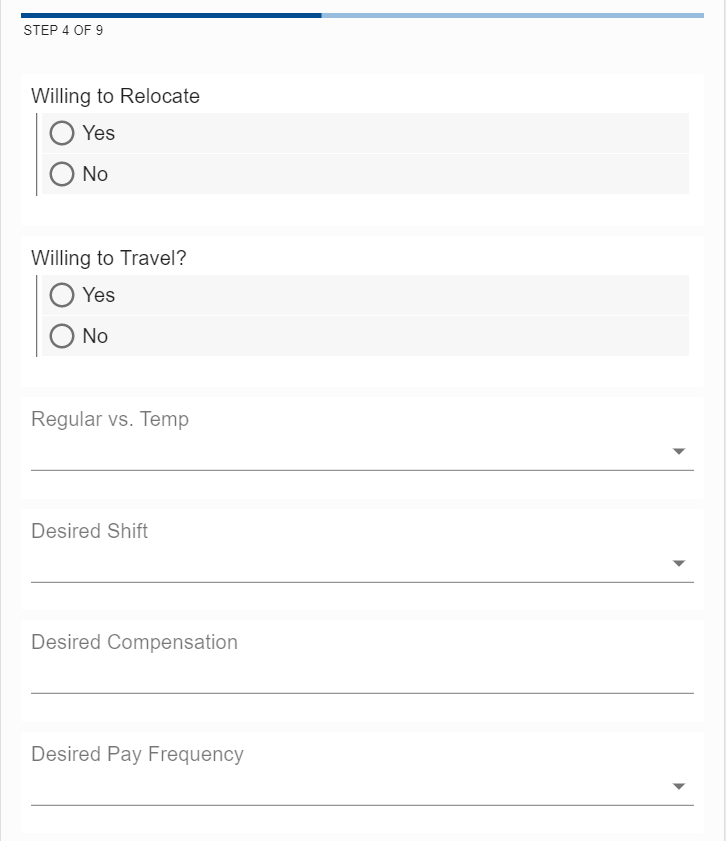
Task: Click the Desired Pay Frequency field label
Action: [137, 754]
